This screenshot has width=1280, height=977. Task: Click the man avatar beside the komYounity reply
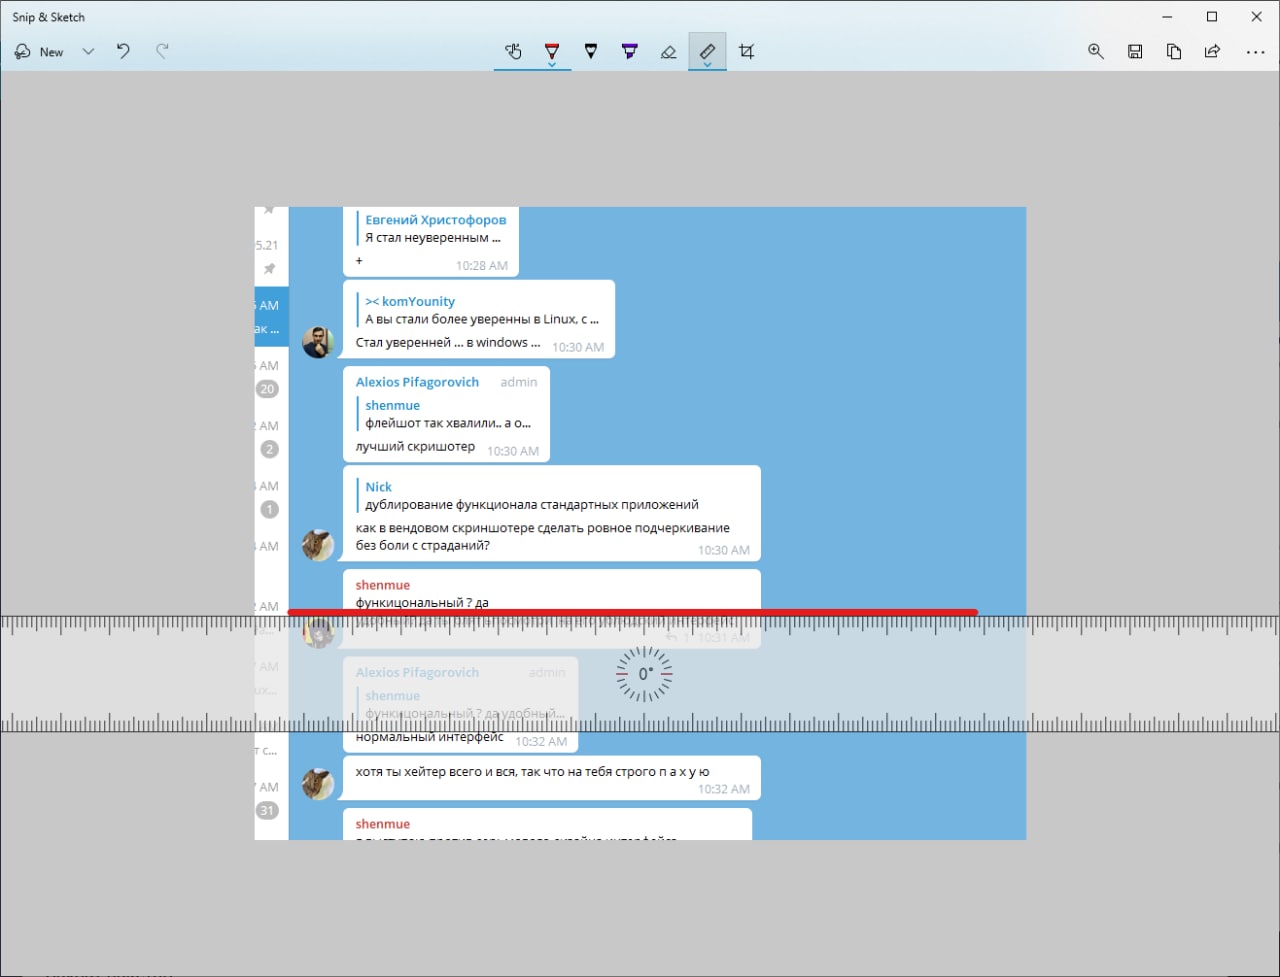[x=318, y=342]
